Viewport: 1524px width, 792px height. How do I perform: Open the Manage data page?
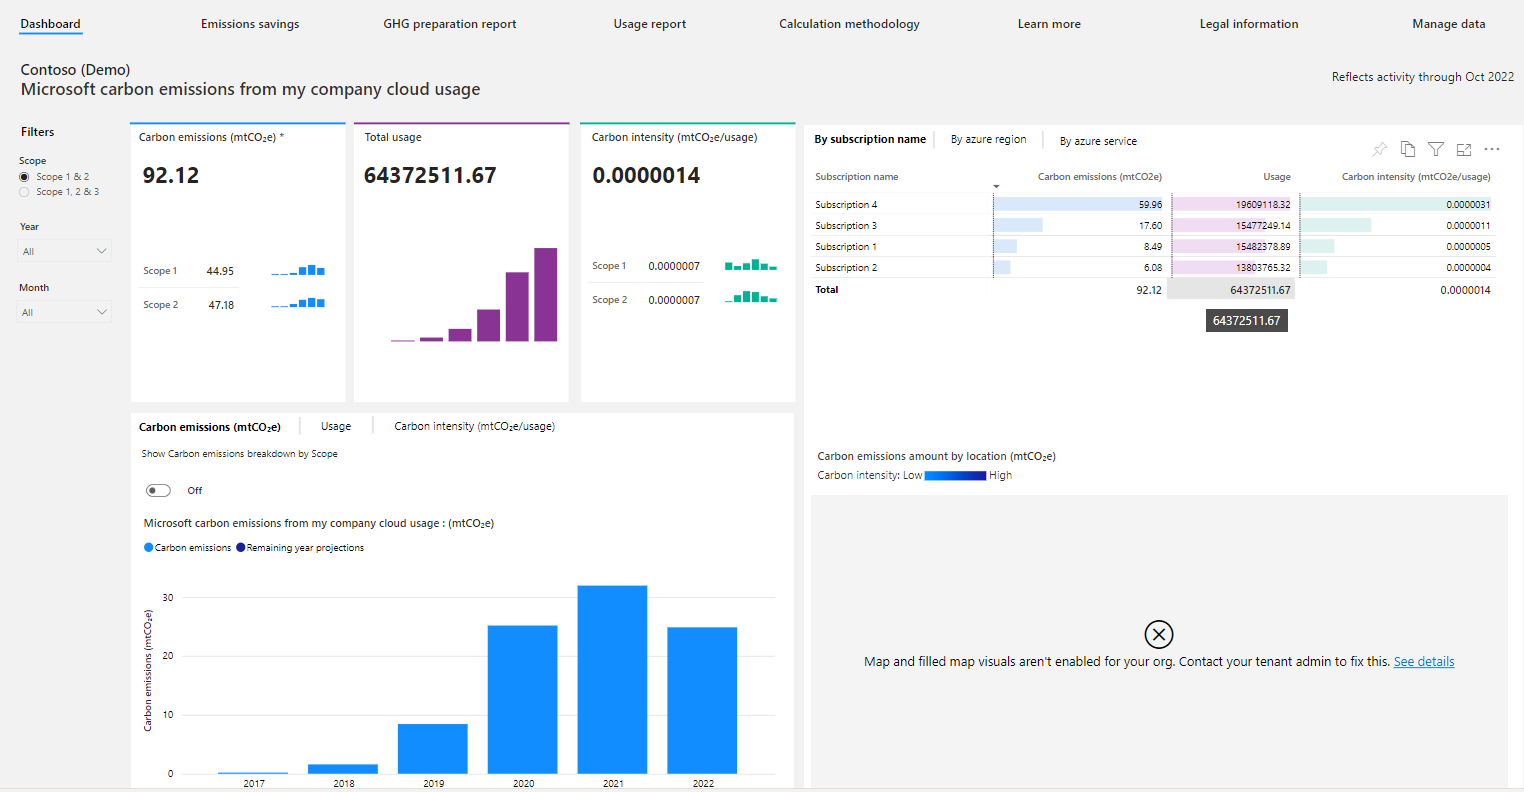pos(1448,23)
